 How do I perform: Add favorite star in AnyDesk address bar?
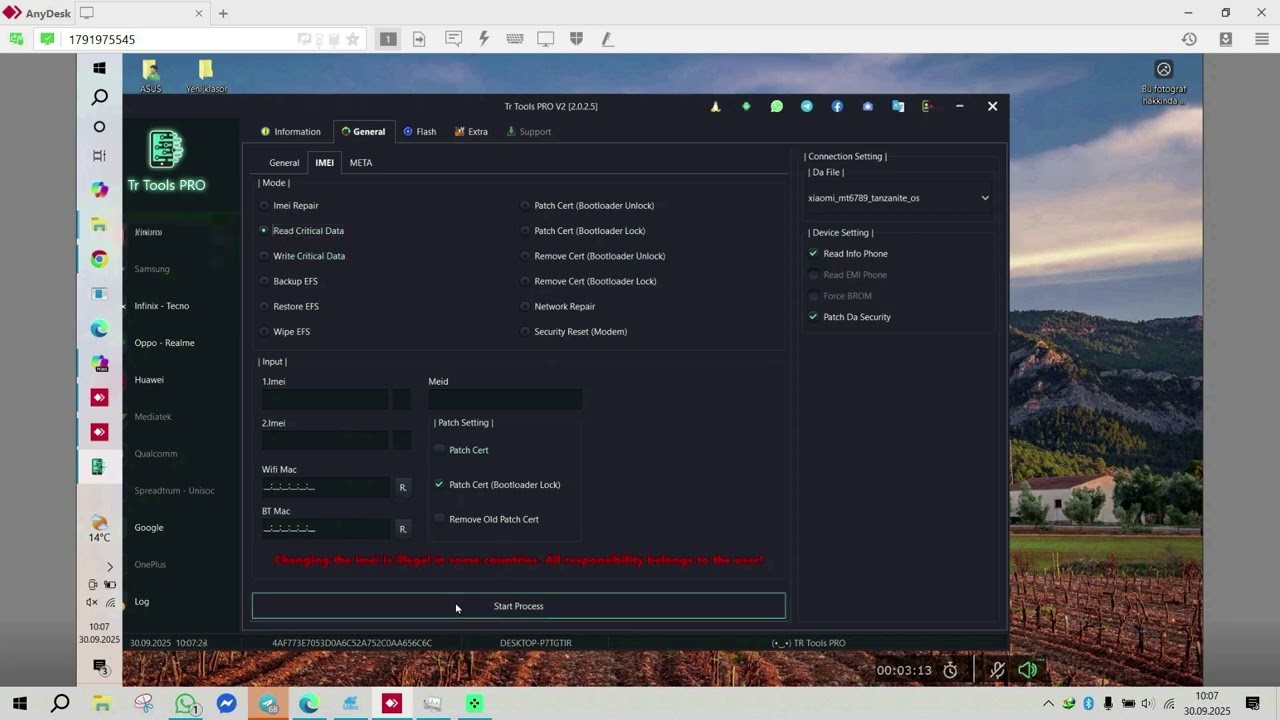coord(353,39)
